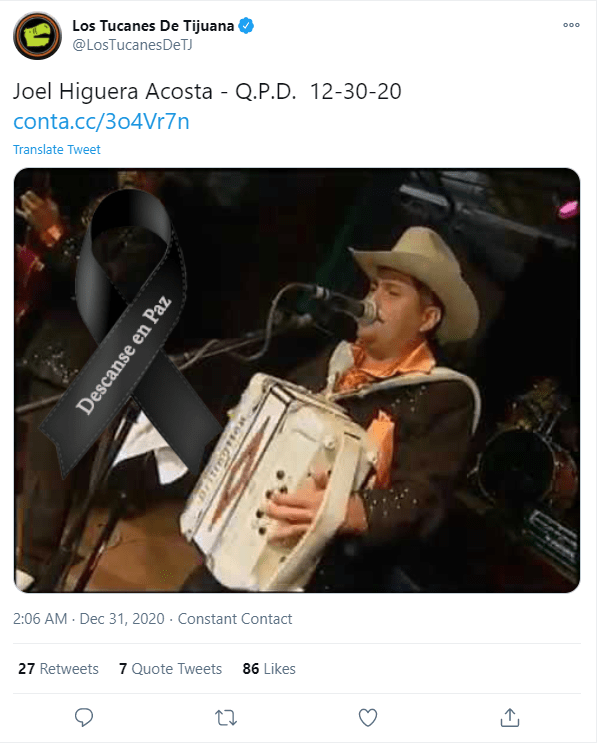601x743 pixels.
Task: Click the tweet text Joel Higuera Acosta
Action: [x=113, y=91]
